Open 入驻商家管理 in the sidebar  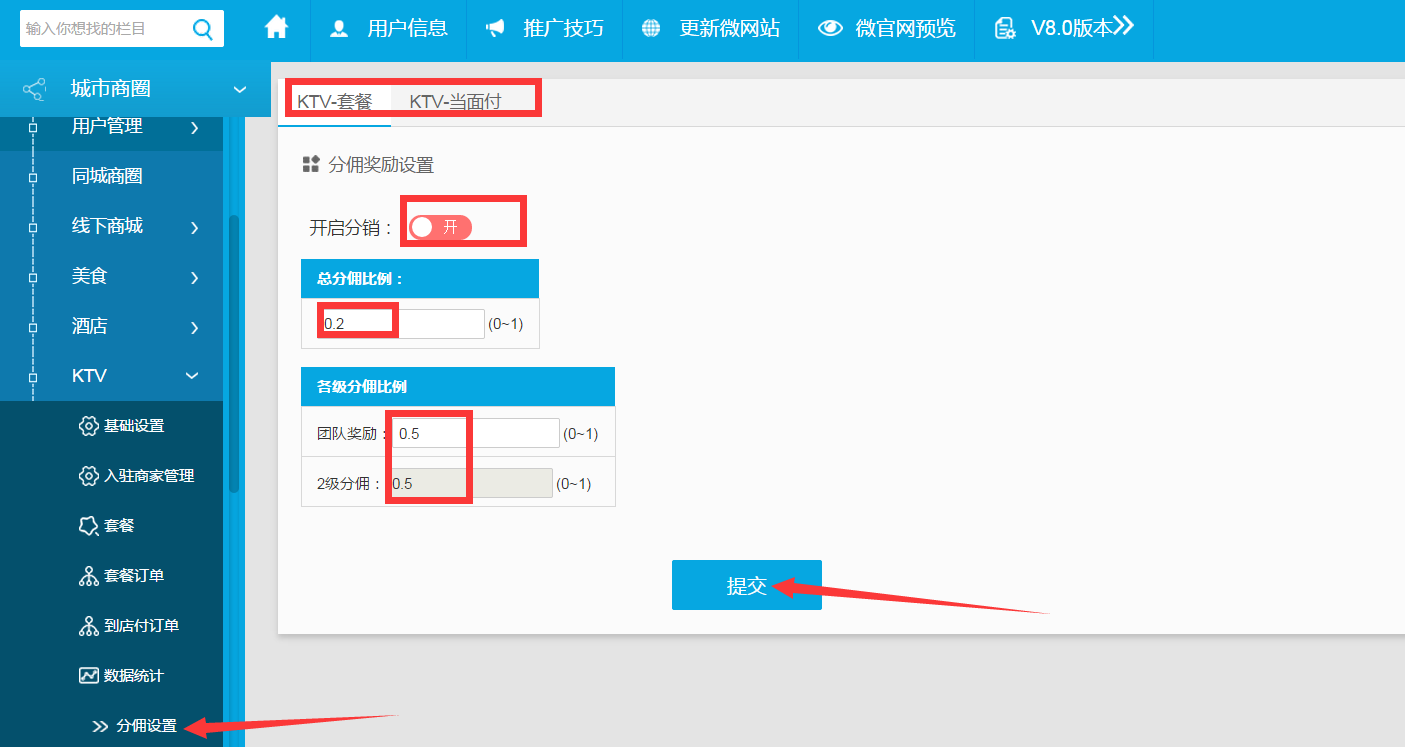tap(148, 476)
